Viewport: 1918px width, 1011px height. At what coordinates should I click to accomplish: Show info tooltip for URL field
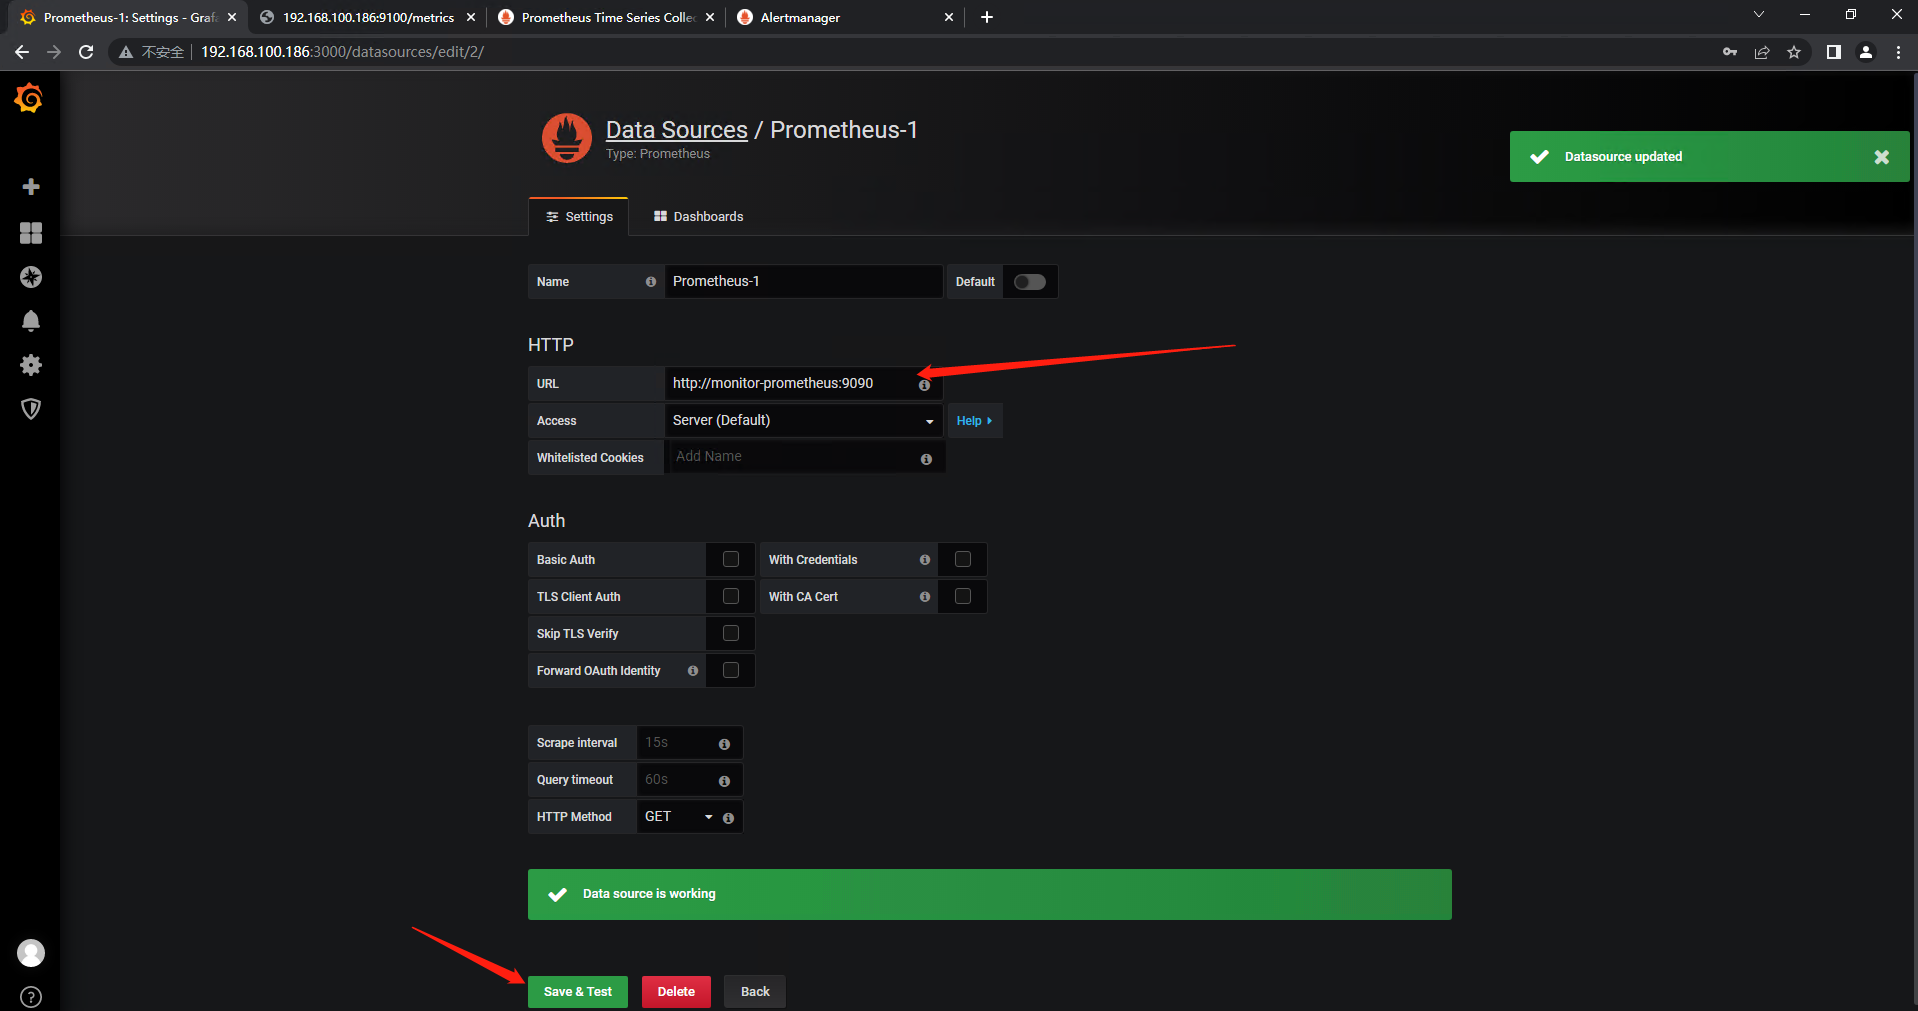[x=924, y=385]
